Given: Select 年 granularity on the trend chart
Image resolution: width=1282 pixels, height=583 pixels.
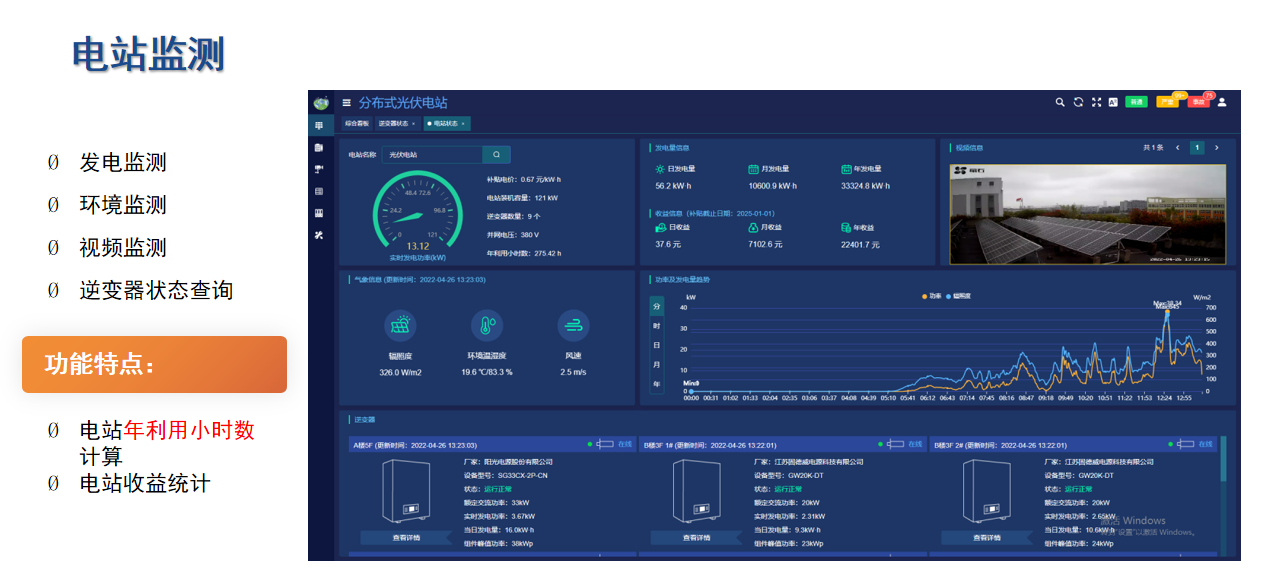Looking at the screenshot, I should [x=657, y=384].
